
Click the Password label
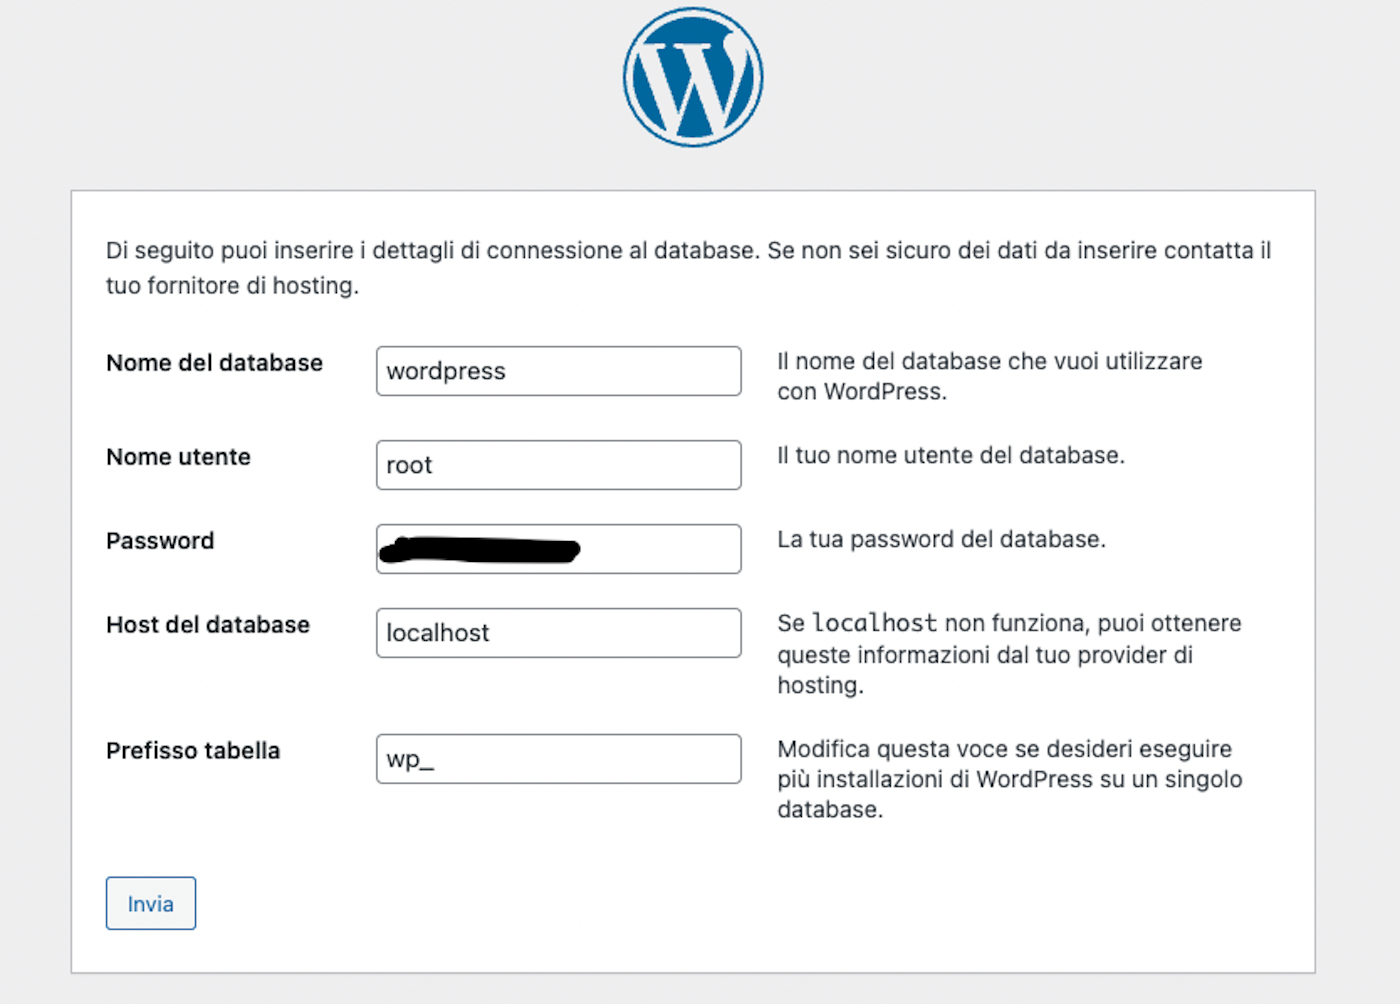tap(160, 541)
